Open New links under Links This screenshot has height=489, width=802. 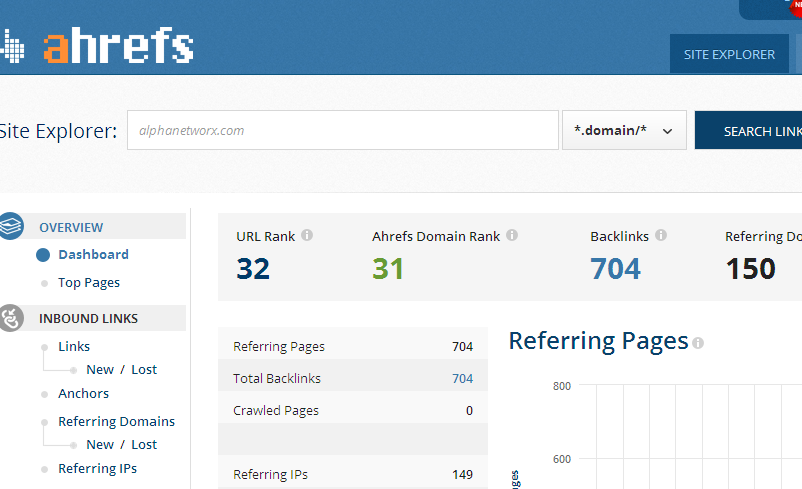coord(100,369)
